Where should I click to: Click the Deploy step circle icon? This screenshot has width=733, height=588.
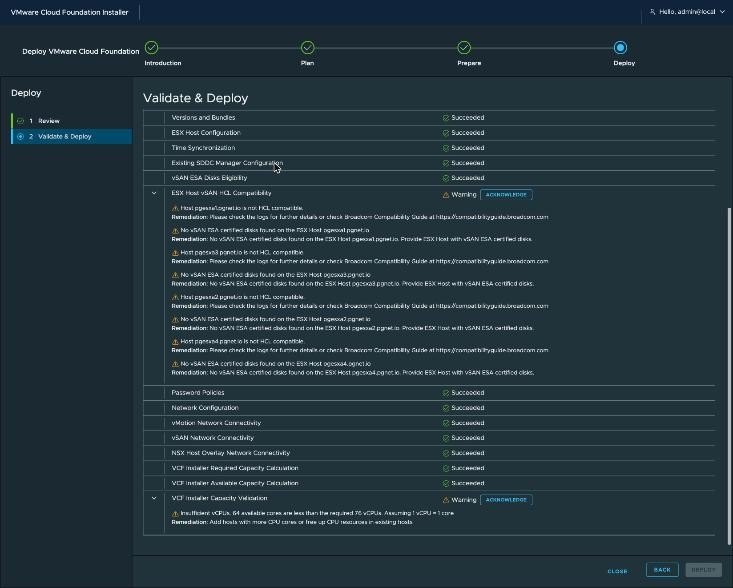[x=620, y=48]
